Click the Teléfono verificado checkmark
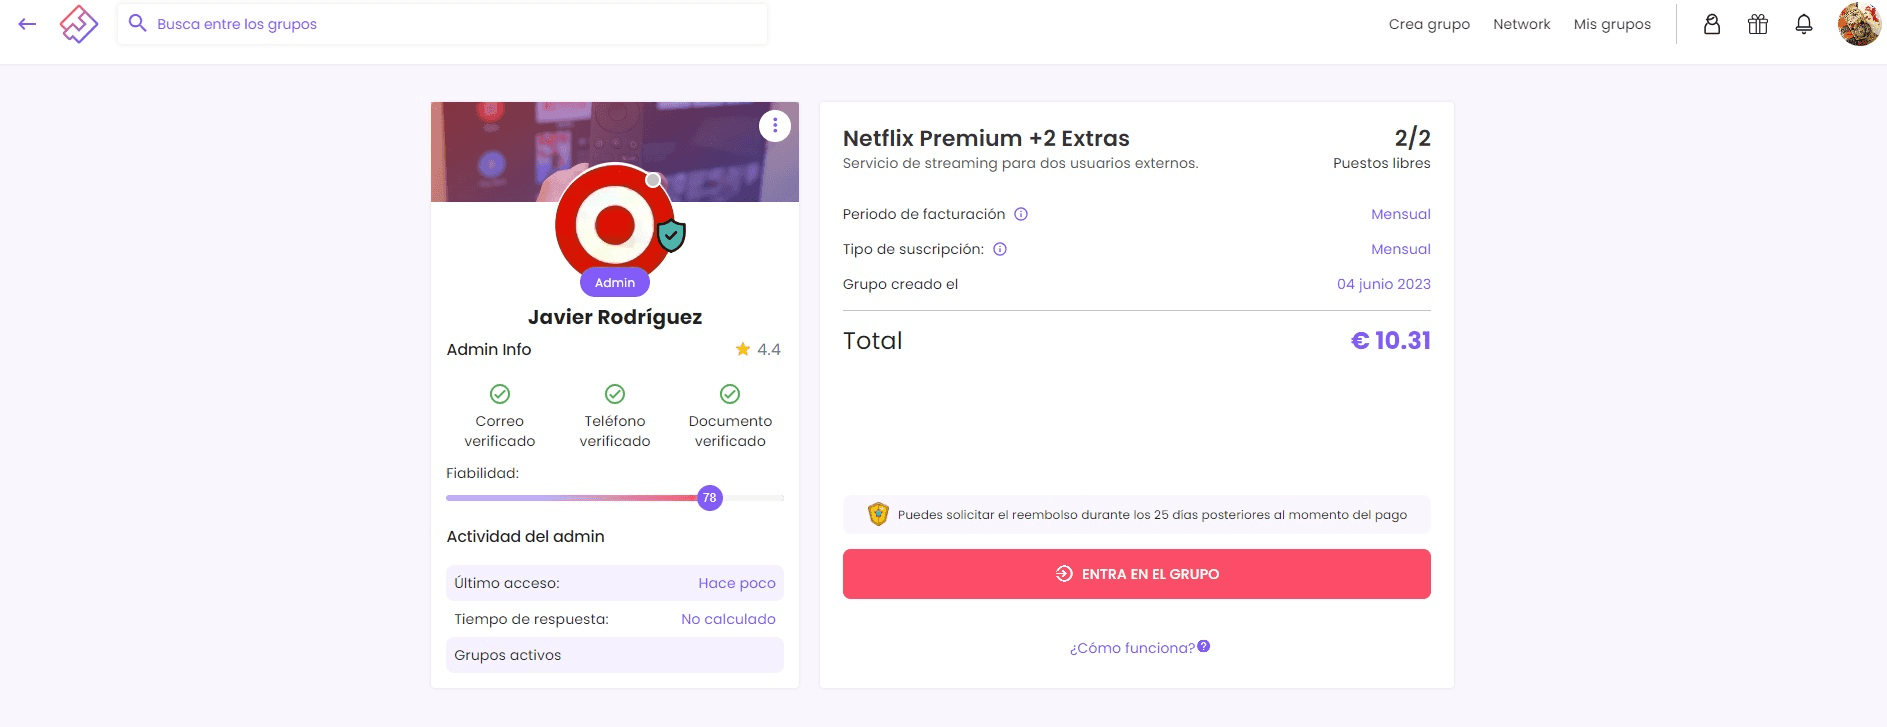 click(x=615, y=394)
